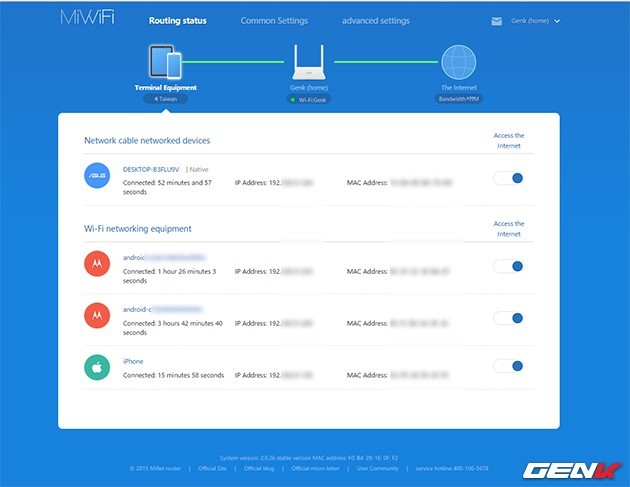Toggle Internet access for android connected 1 hour
The width and height of the screenshot is (630, 487).
508,266
